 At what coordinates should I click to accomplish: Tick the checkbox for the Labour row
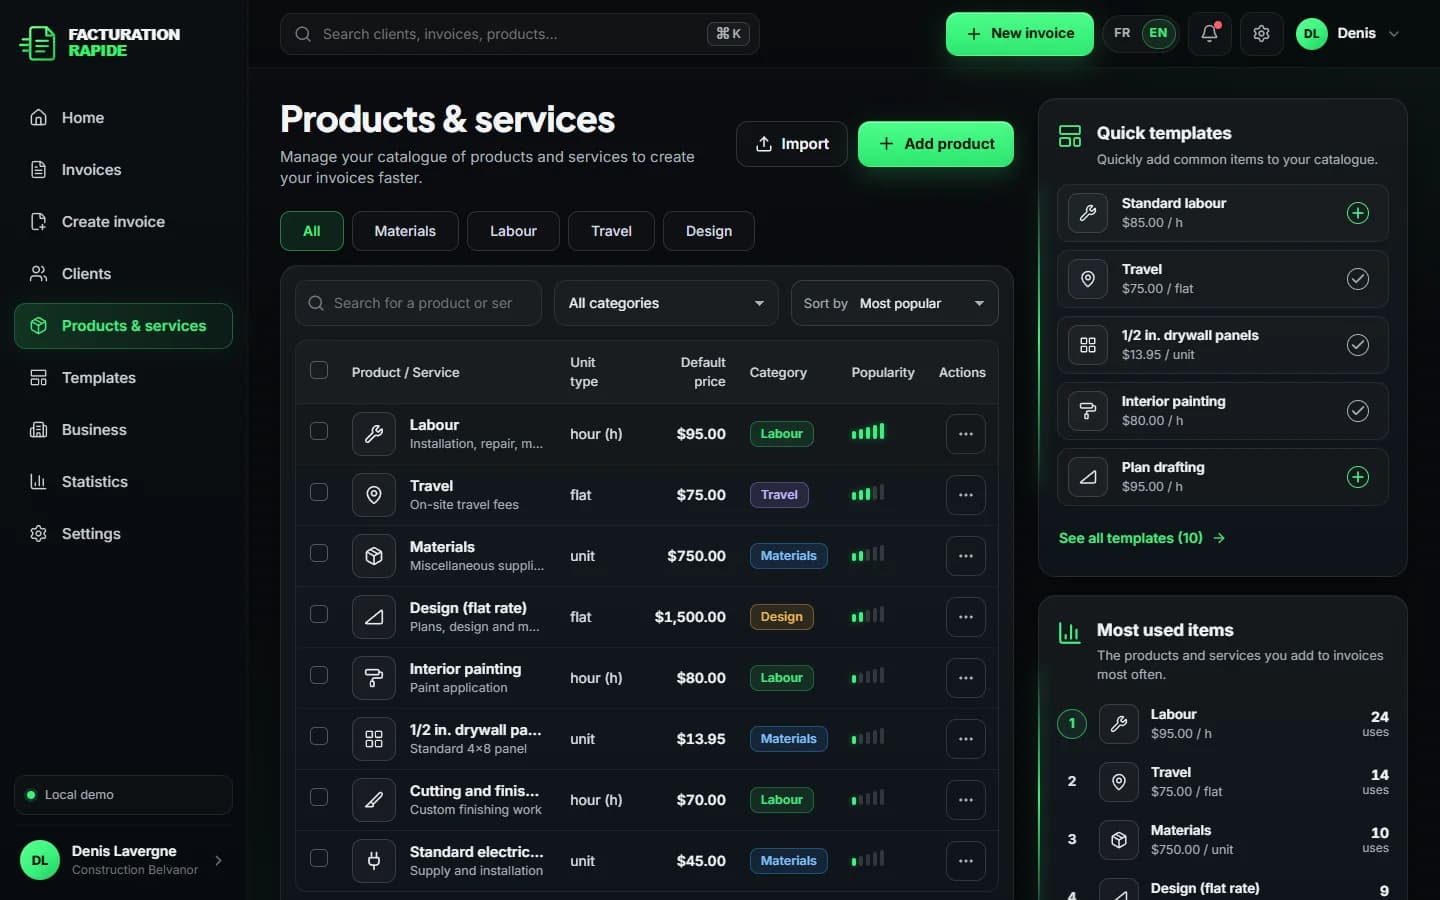click(319, 431)
